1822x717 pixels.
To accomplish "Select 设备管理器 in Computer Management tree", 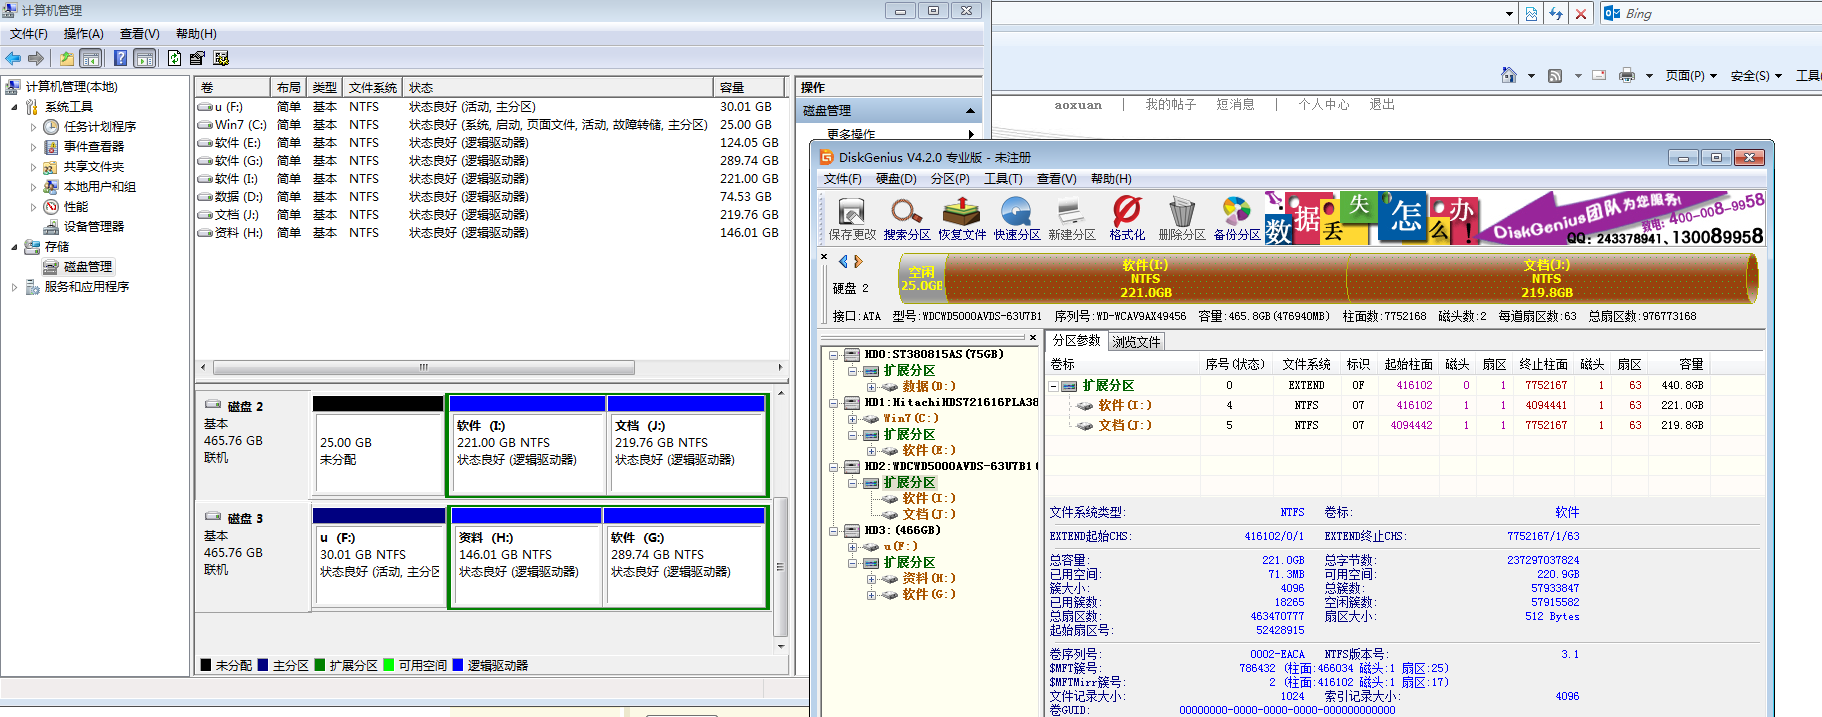I will click(x=94, y=227).
